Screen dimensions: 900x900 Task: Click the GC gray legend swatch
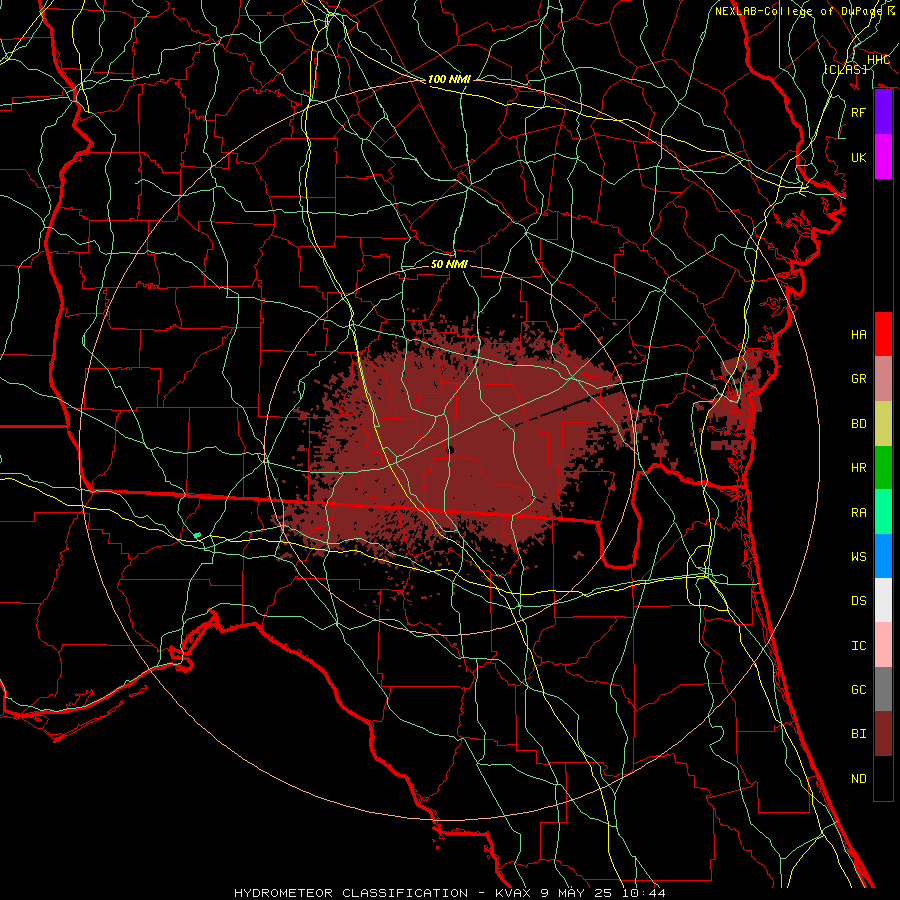(883, 689)
